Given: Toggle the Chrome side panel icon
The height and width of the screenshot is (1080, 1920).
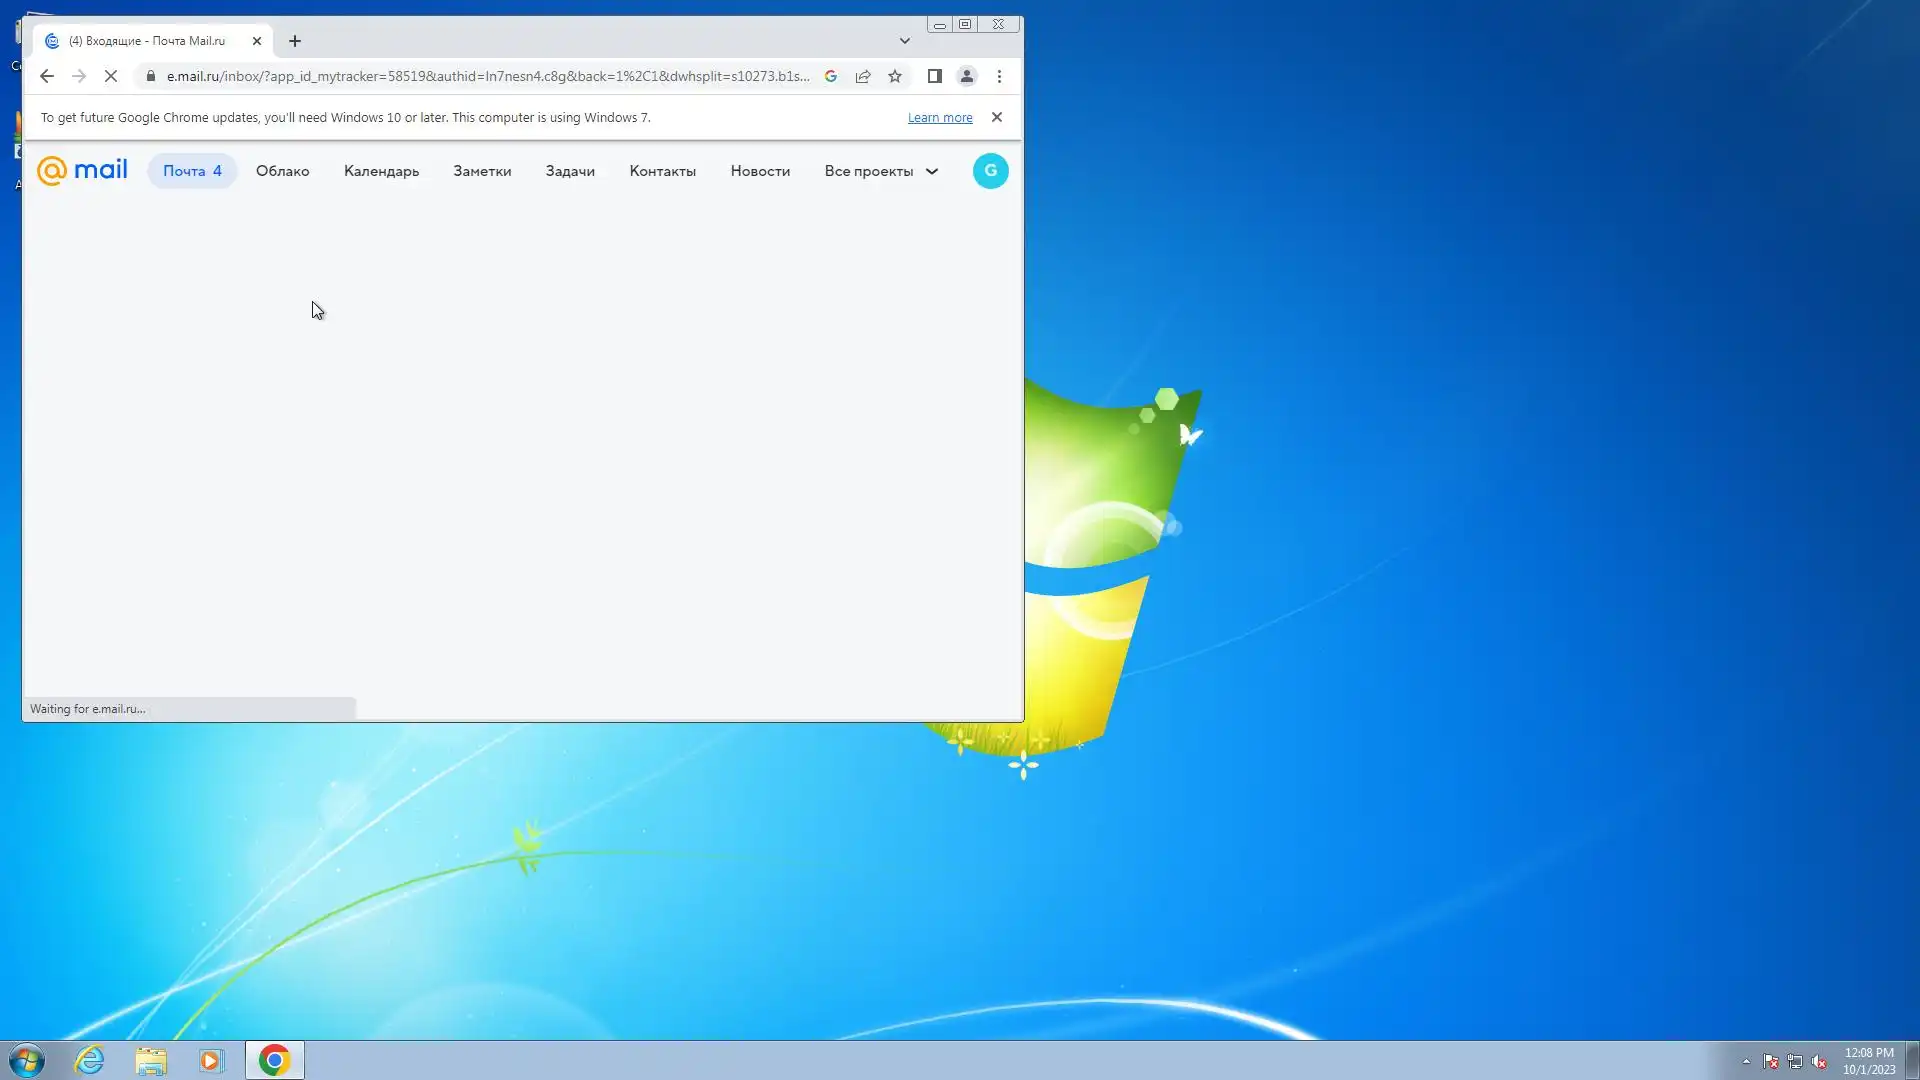Looking at the screenshot, I should [x=935, y=76].
